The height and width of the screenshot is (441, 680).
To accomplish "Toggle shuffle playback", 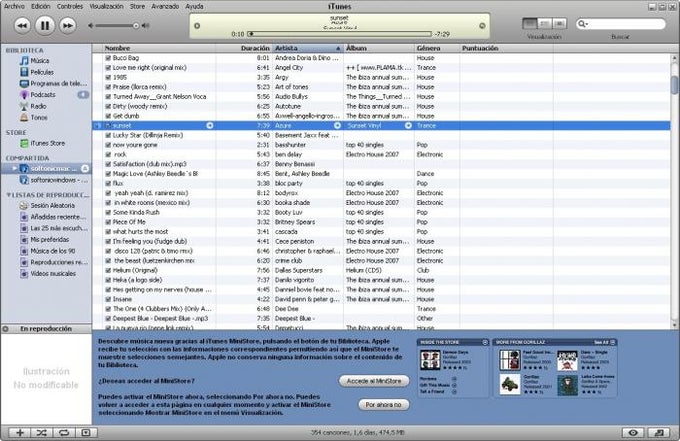I will (42, 432).
